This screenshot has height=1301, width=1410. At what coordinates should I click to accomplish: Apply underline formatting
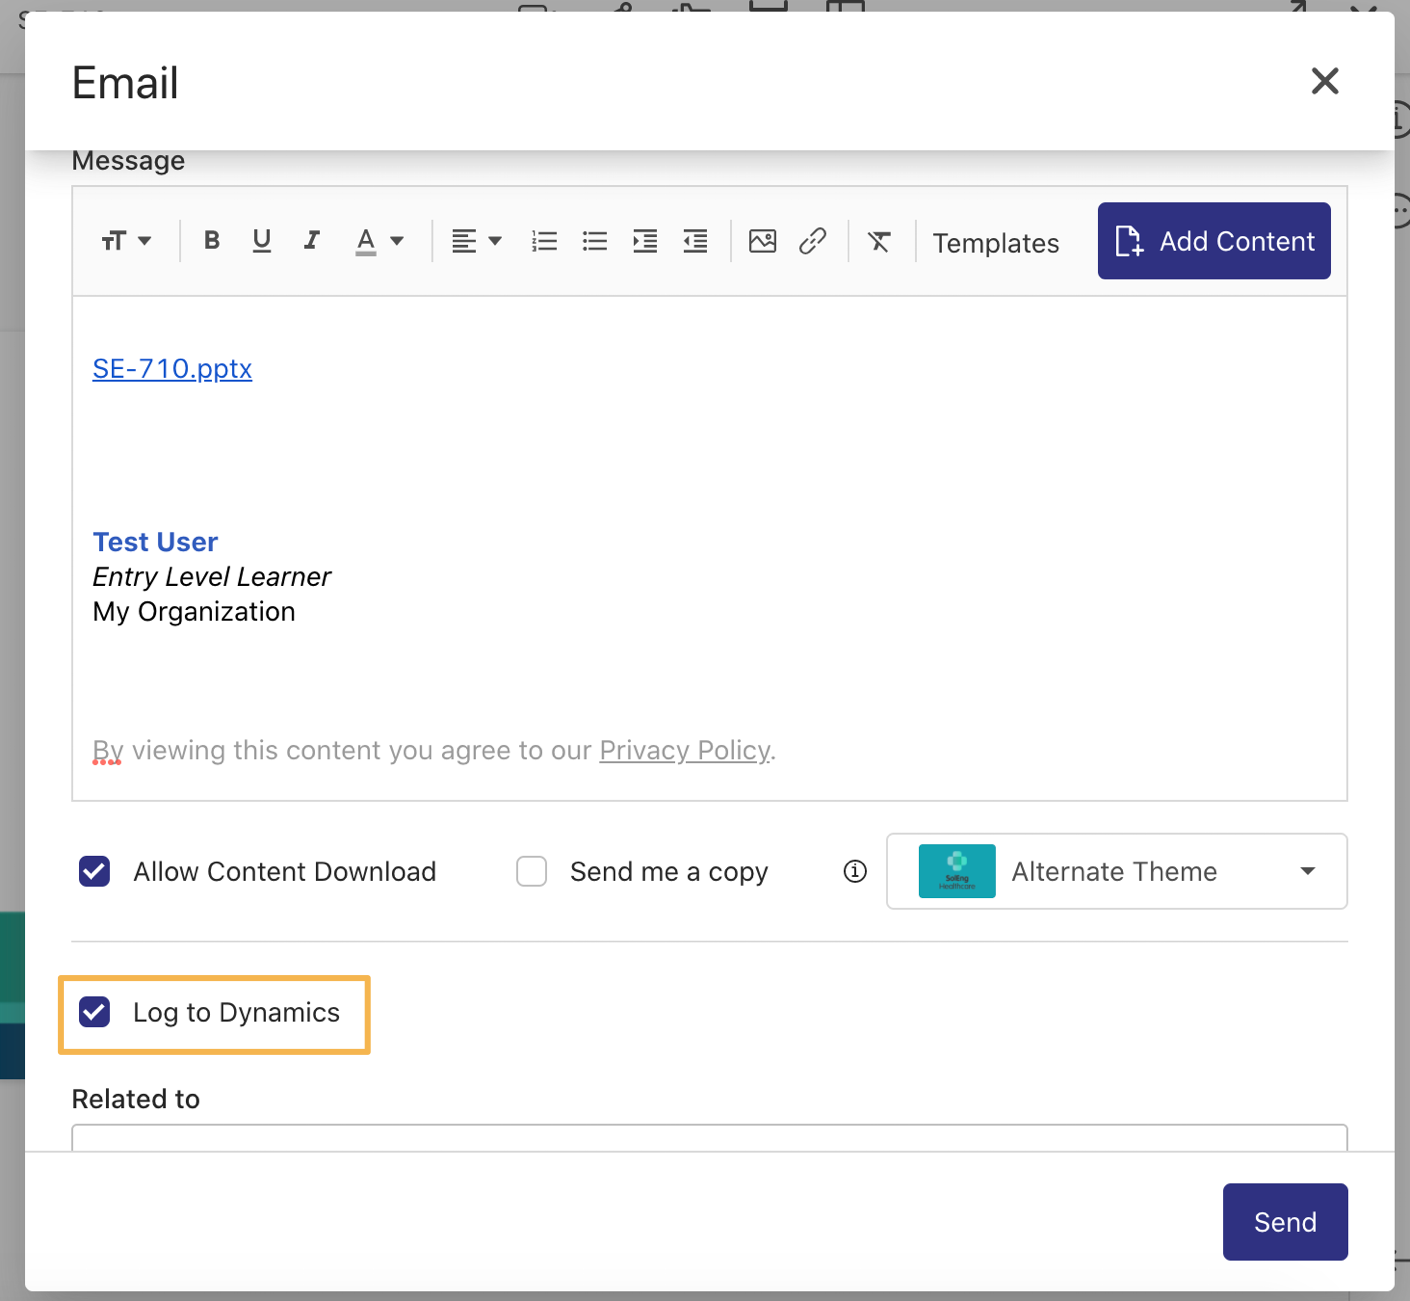point(262,241)
